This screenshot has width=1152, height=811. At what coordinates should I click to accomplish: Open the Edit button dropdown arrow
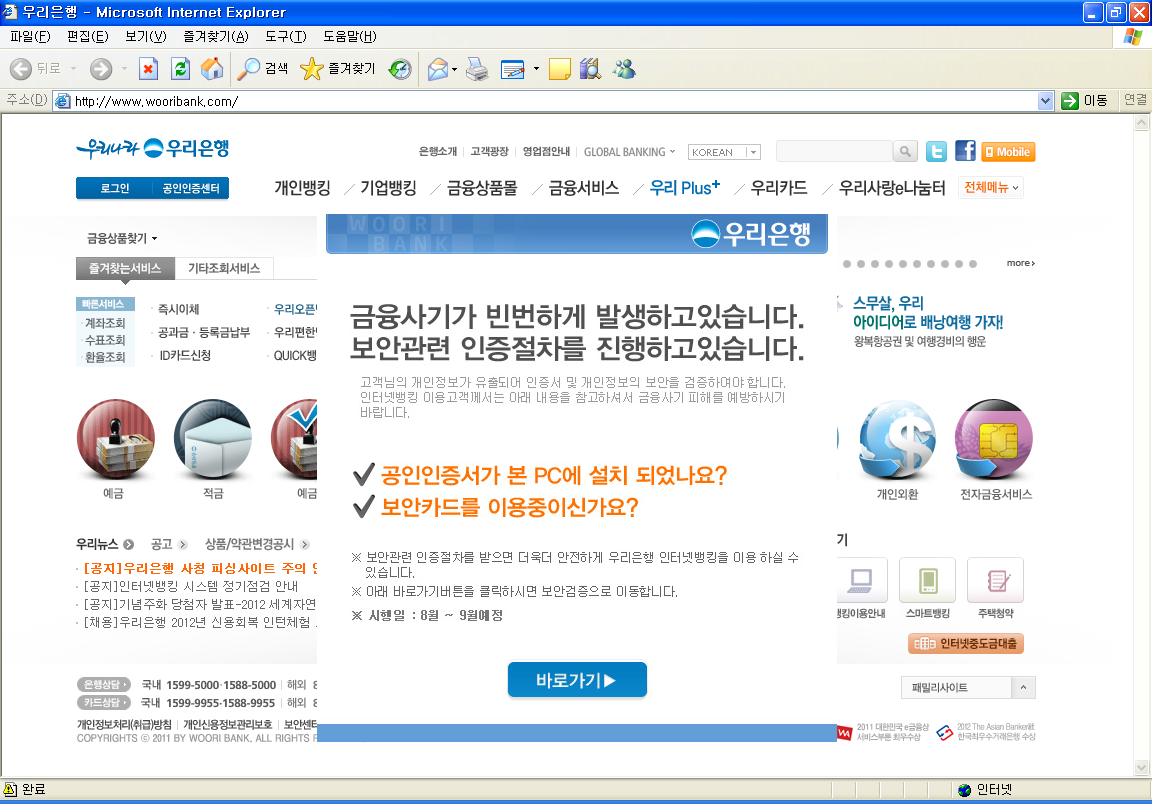point(536,69)
